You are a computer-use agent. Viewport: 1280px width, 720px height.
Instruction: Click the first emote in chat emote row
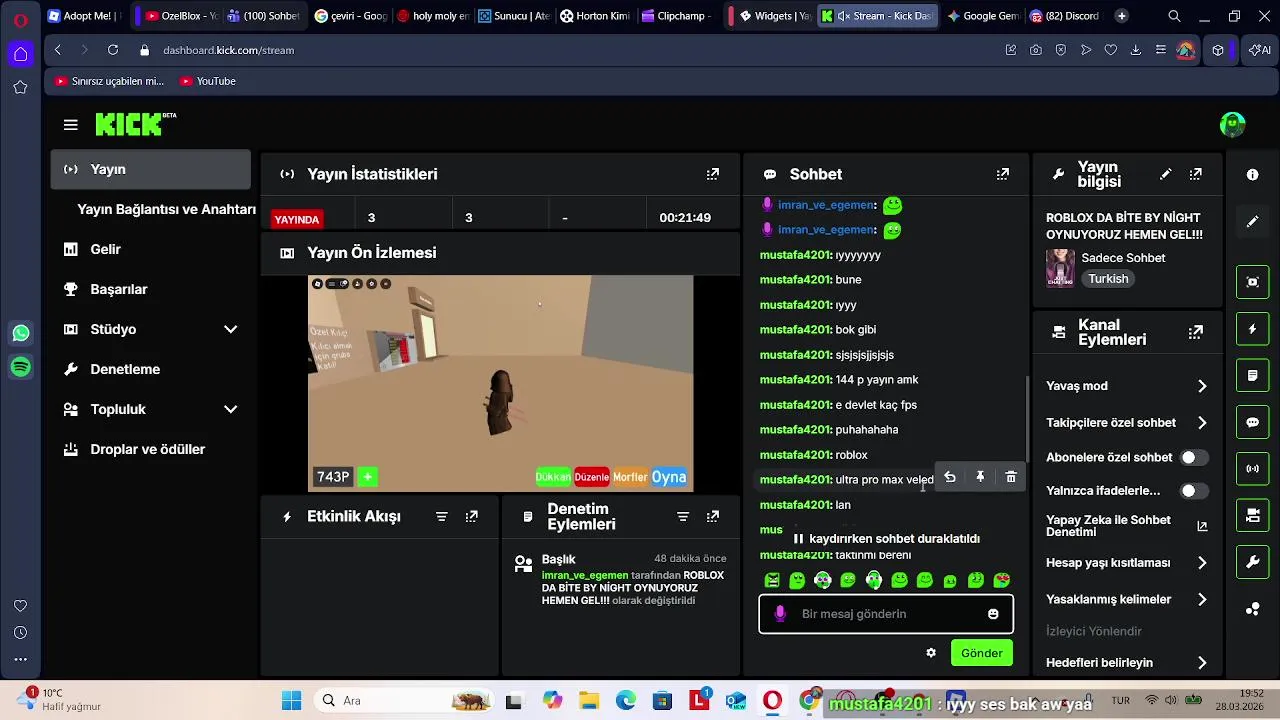[x=772, y=580]
